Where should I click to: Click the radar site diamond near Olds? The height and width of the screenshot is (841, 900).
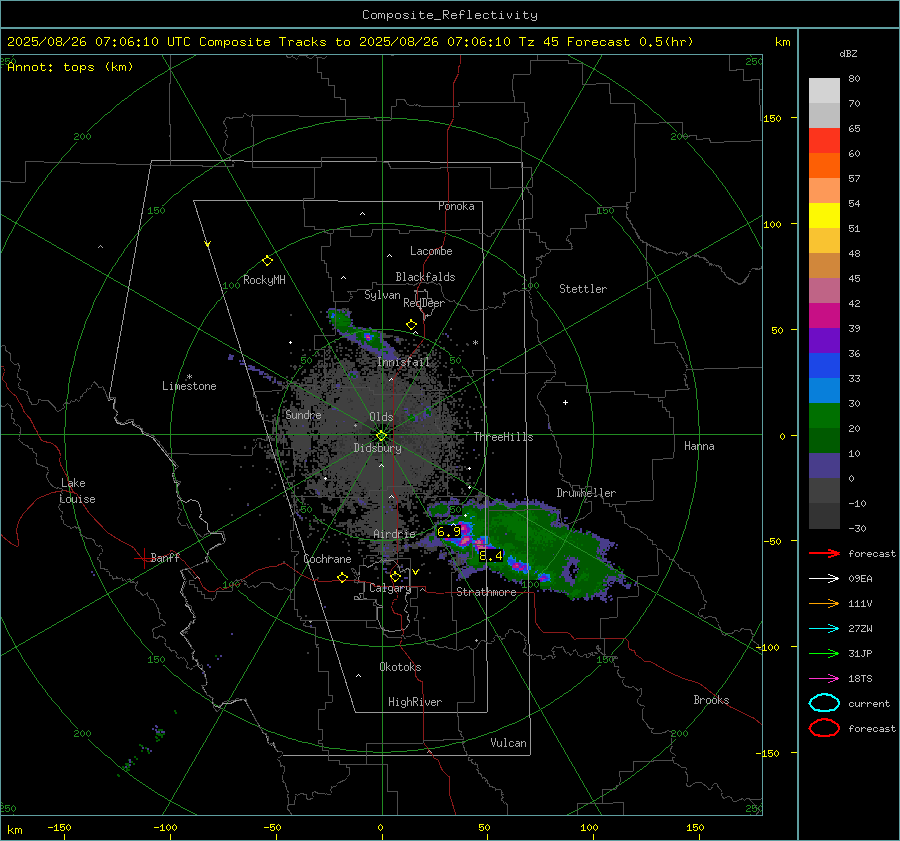(x=381, y=435)
